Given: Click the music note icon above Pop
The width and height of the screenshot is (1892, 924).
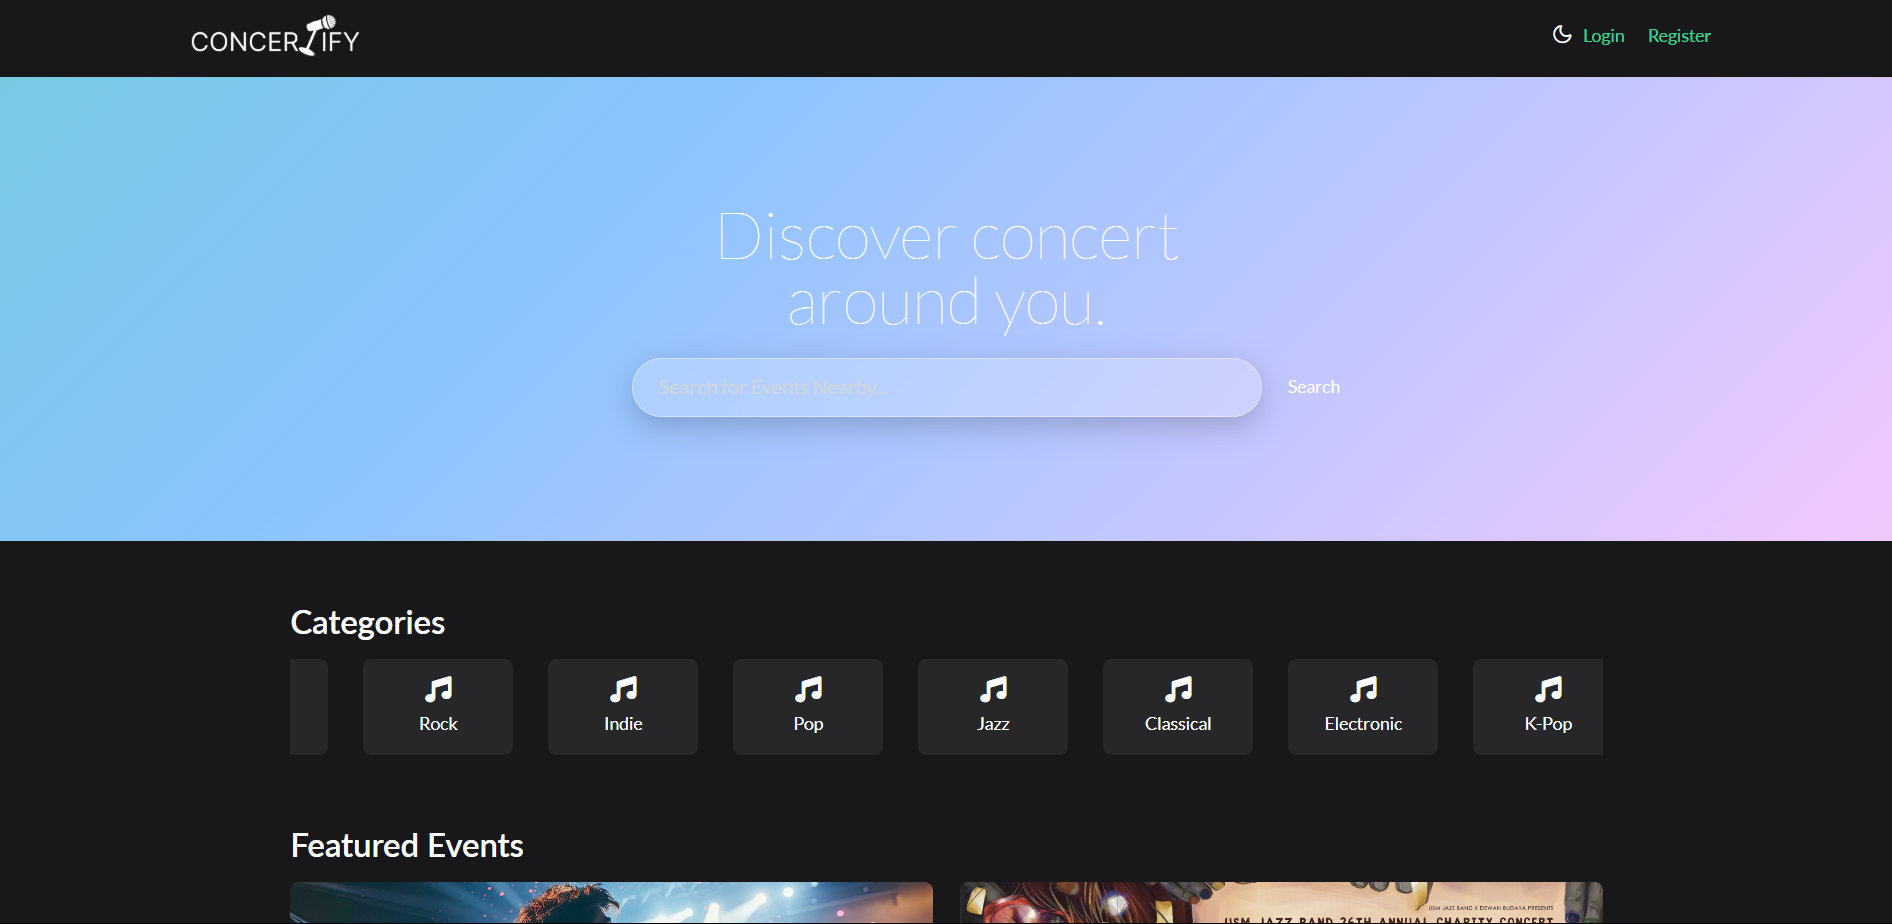Looking at the screenshot, I should [808, 689].
